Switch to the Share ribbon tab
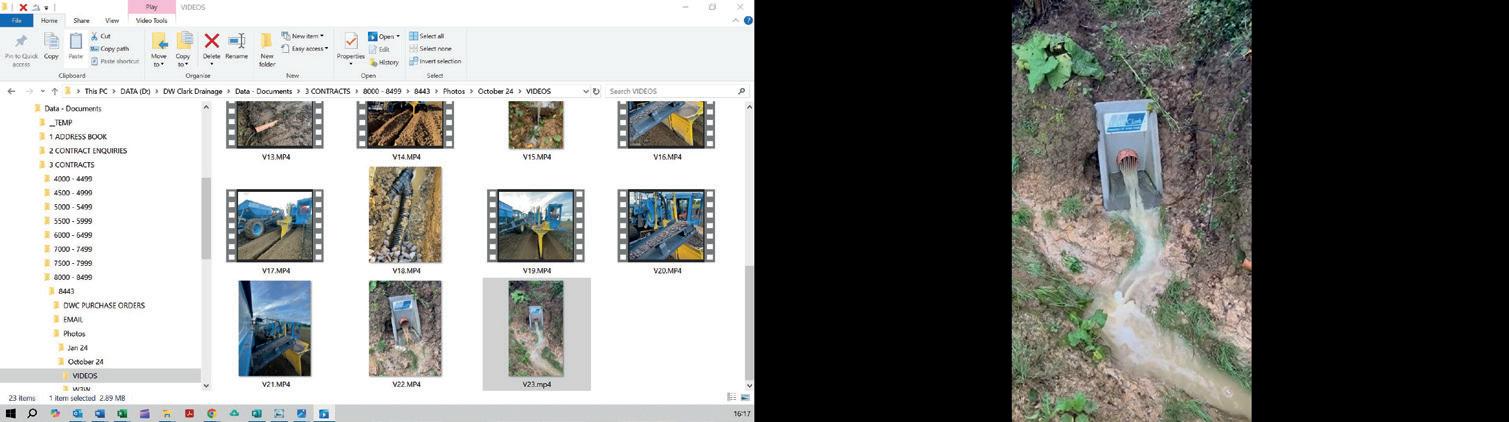 point(81,20)
